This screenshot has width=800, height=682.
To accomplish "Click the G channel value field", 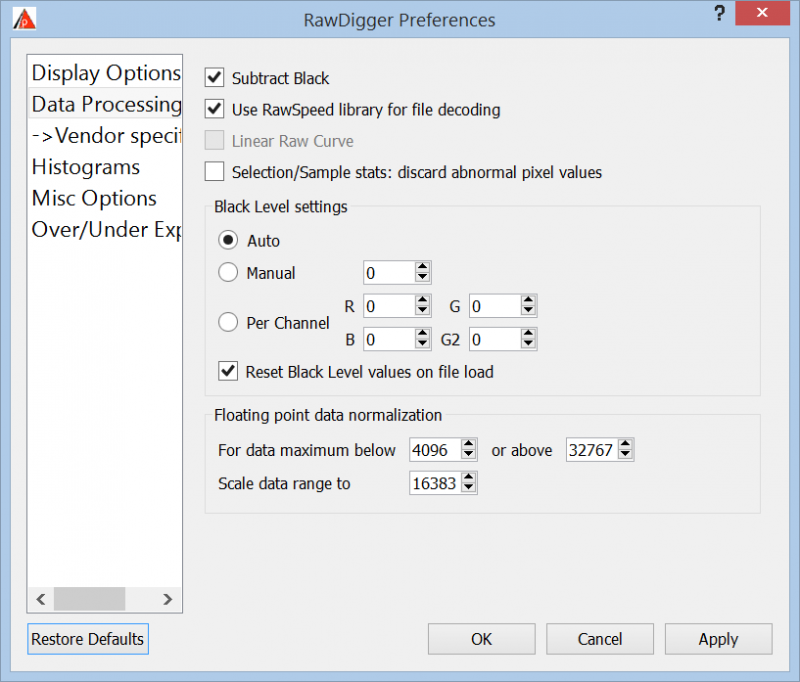I will click(x=495, y=306).
